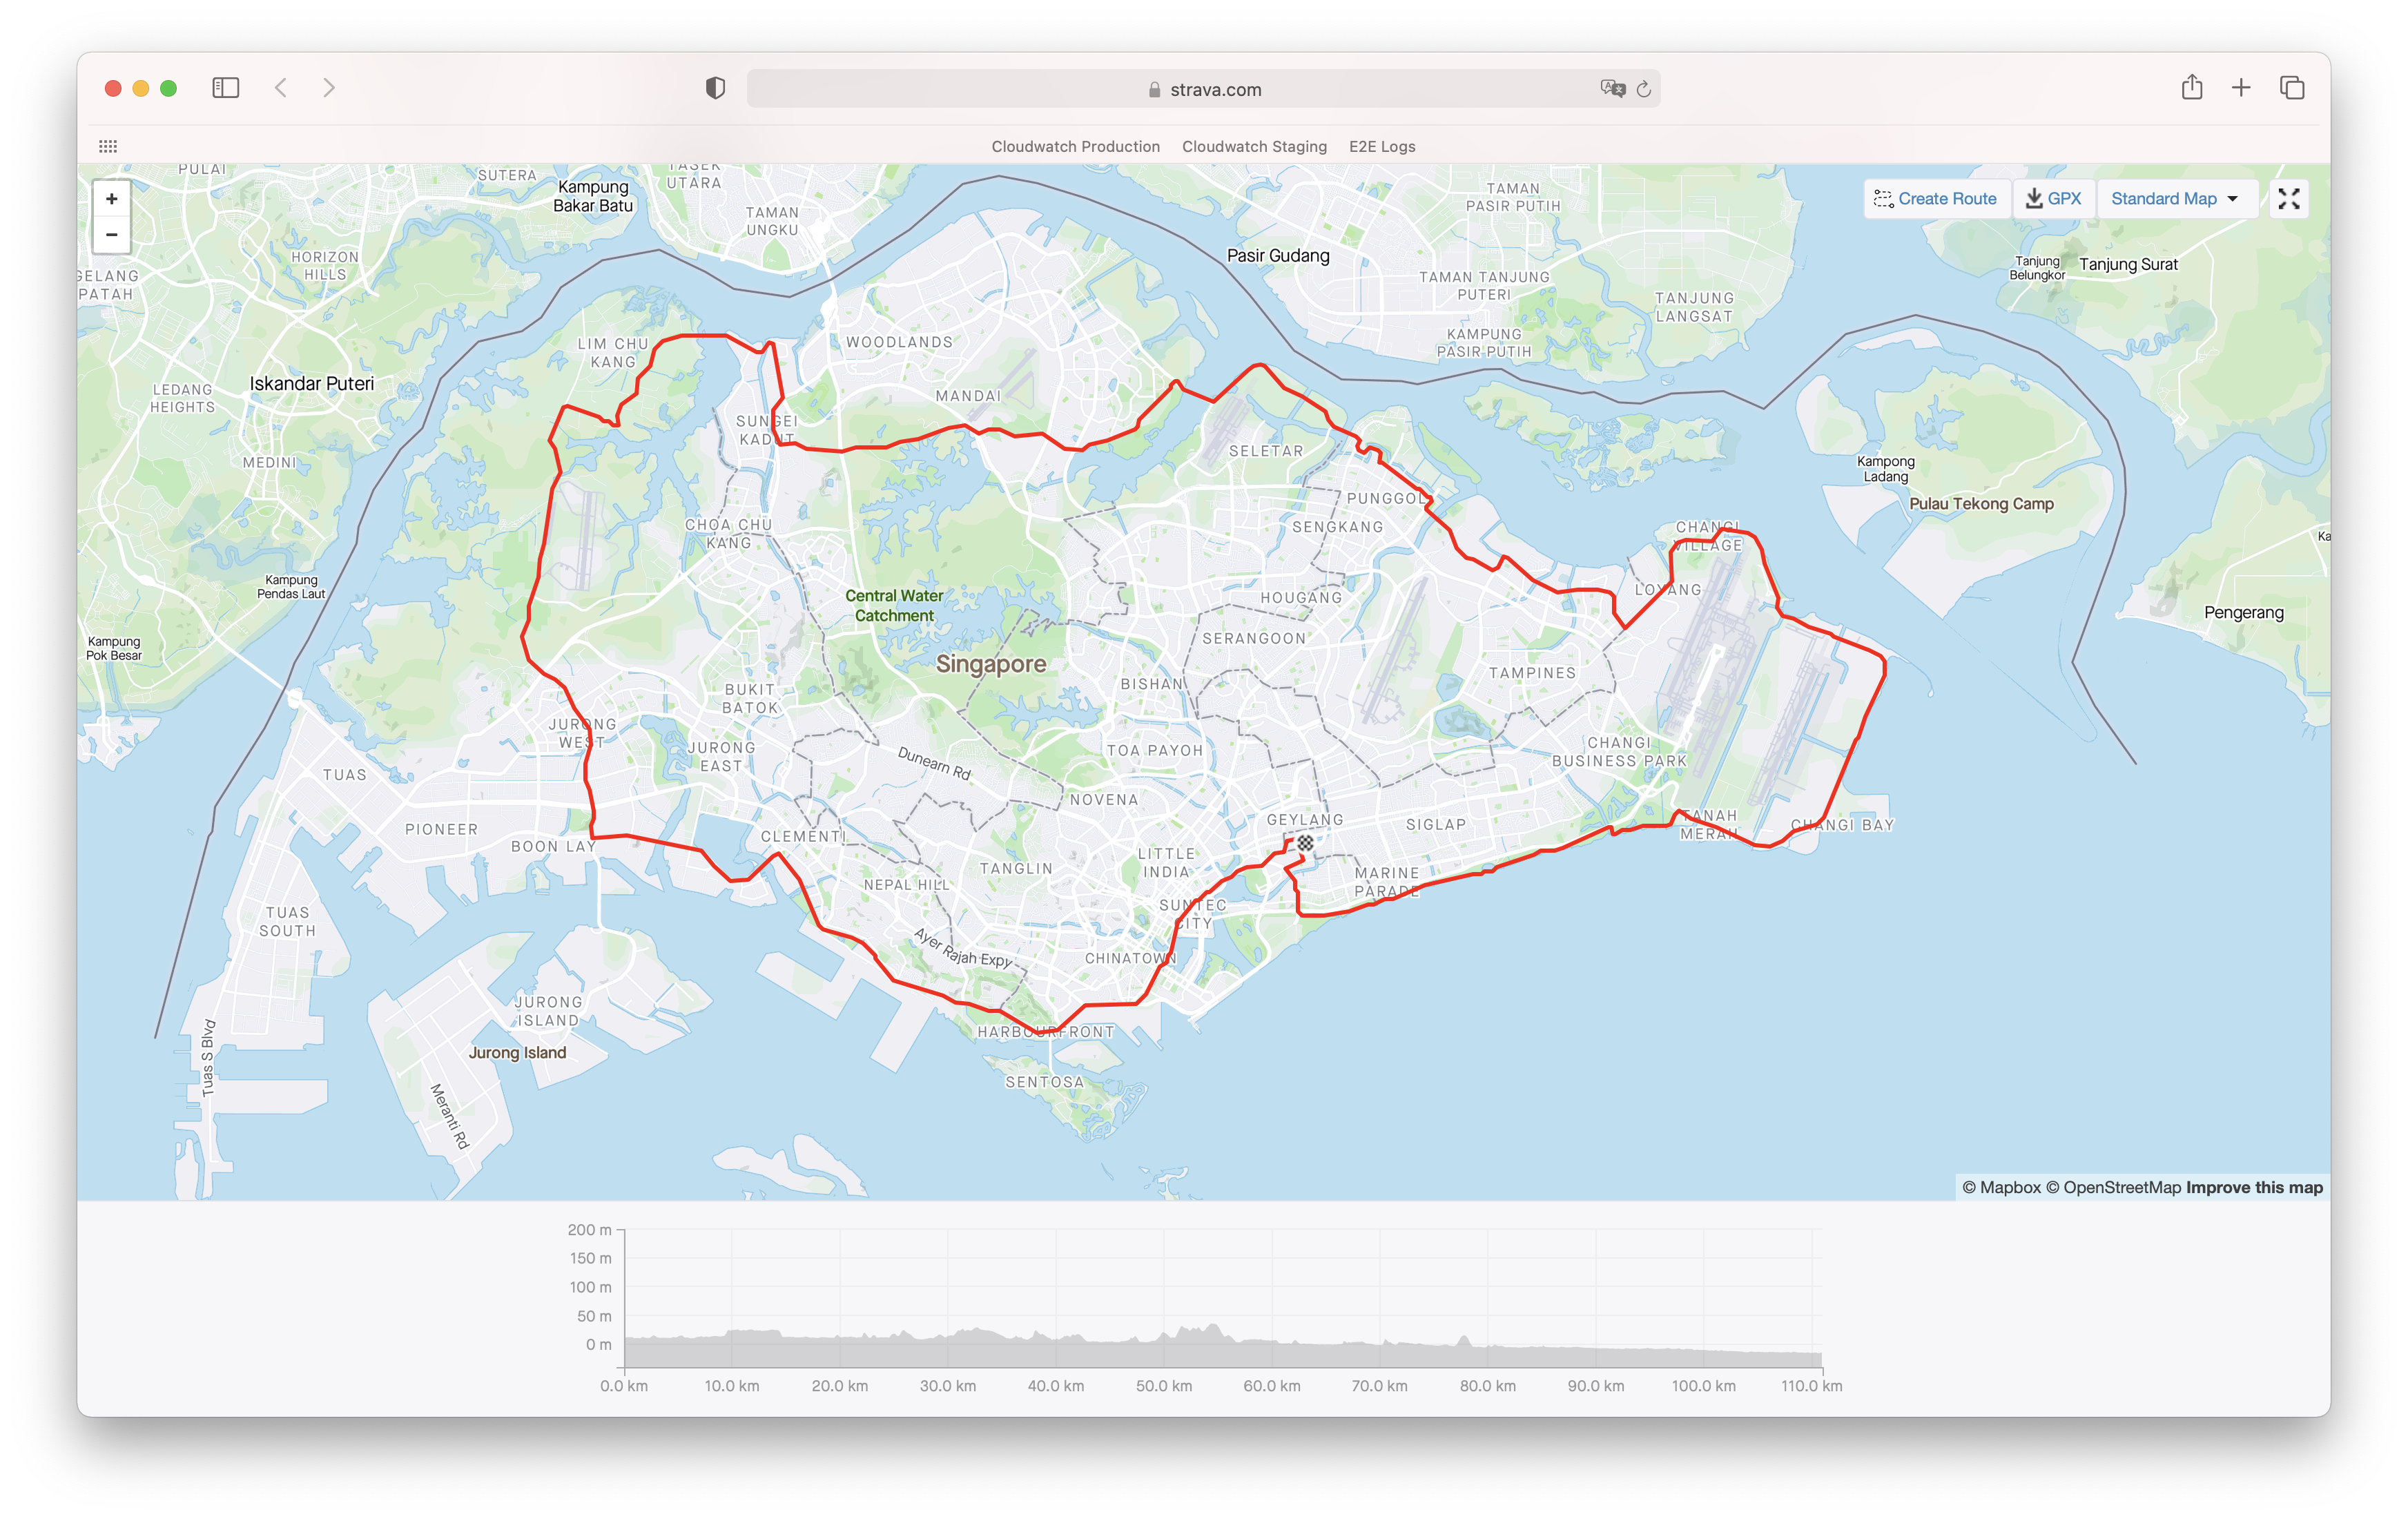The width and height of the screenshot is (2408, 1519).
Task: Zoom out with the map minus button
Action: click(x=111, y=235)
